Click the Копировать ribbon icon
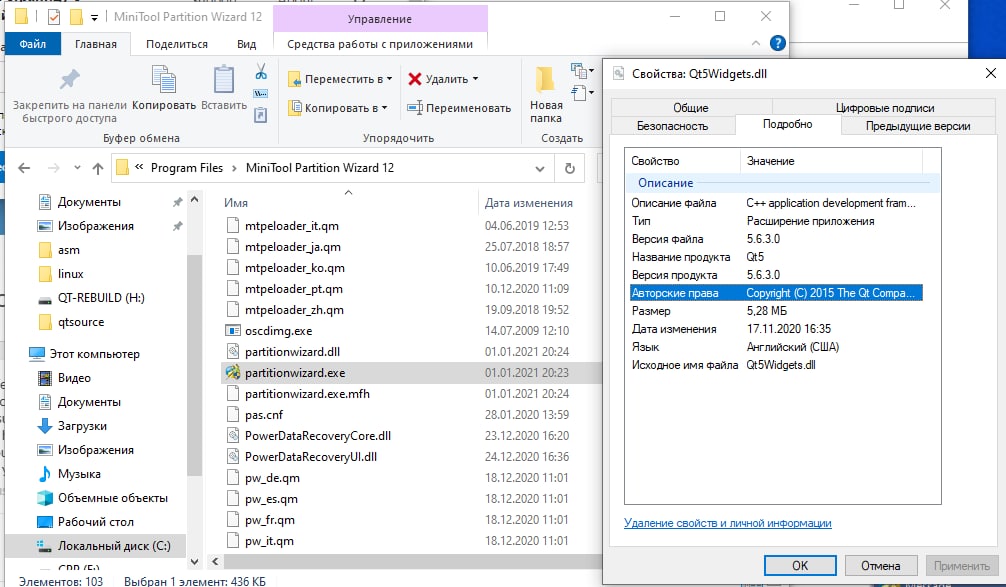The width and height of the screenshot is (1006, 587). [164, 80]
